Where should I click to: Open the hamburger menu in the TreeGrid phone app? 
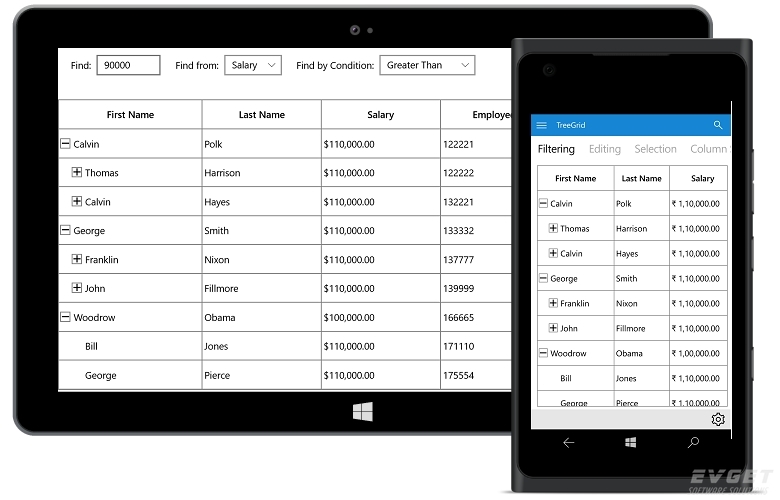click(542, 125)
